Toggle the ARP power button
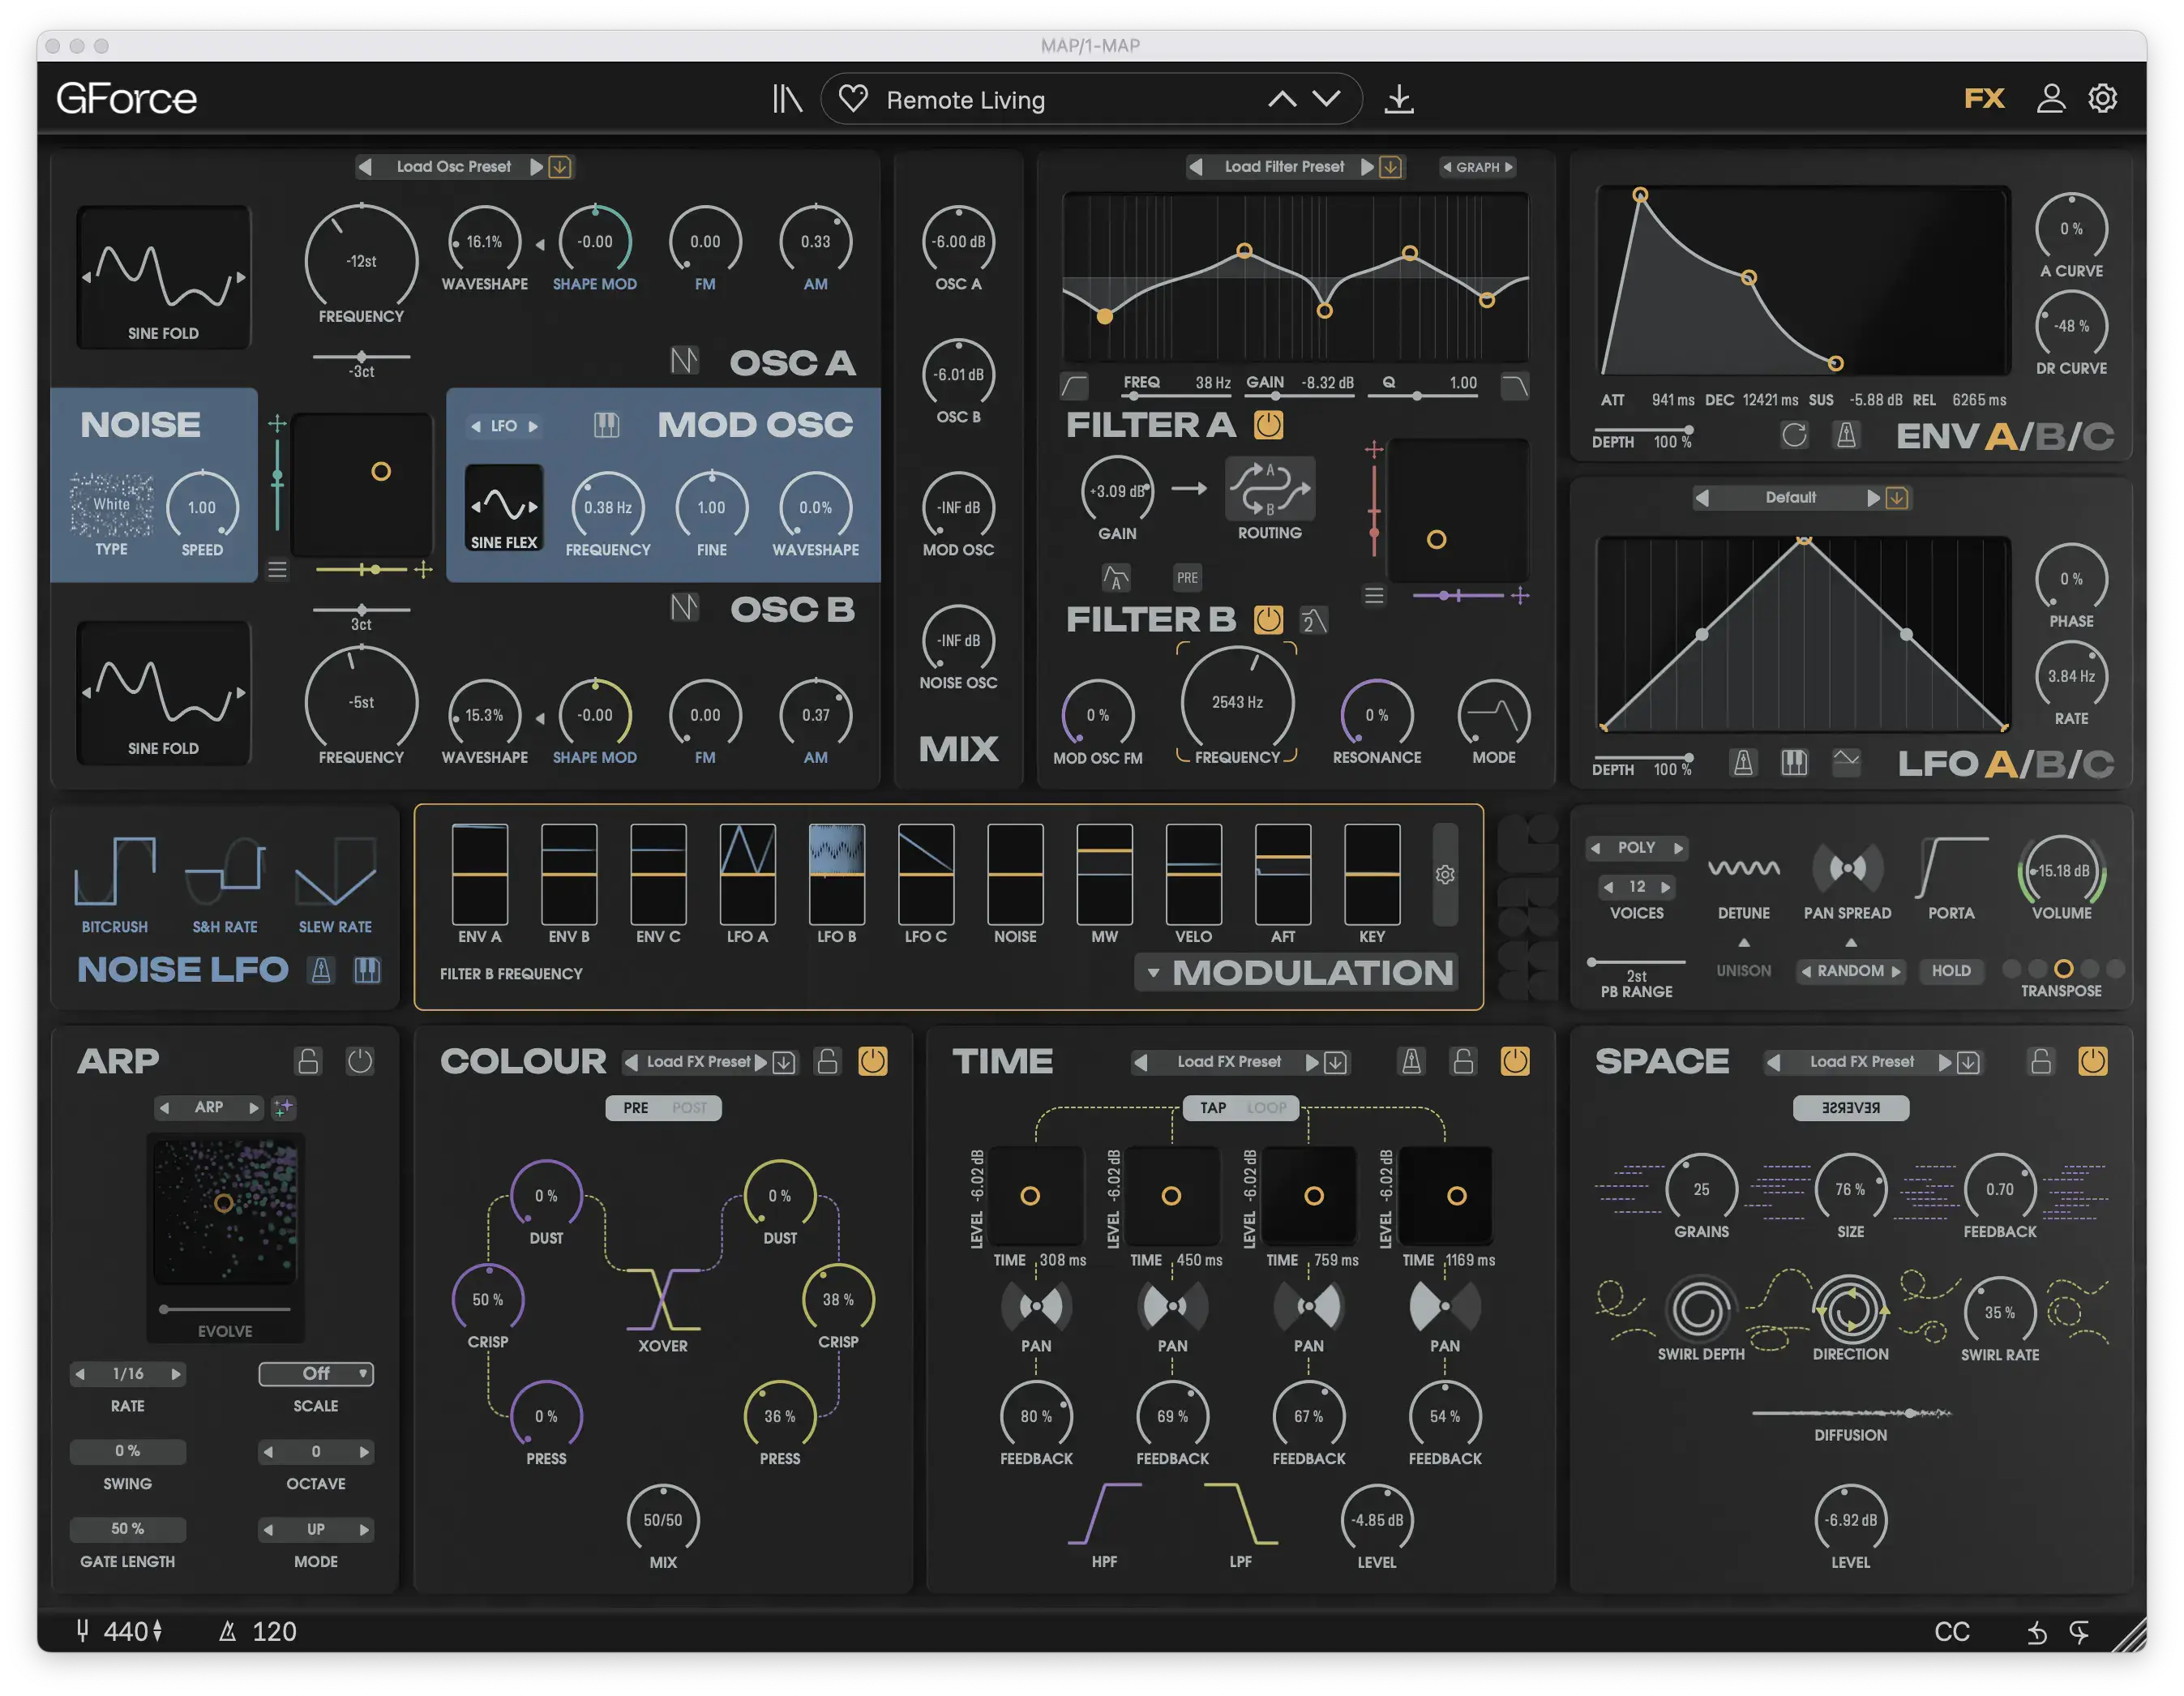This screenshot has width=2184, height=1696. tap(360, 1061)
